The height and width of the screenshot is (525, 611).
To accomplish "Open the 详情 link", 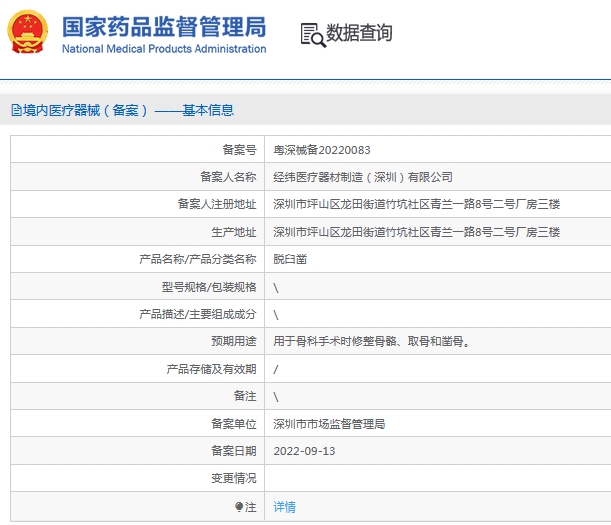I will point(284,507).
